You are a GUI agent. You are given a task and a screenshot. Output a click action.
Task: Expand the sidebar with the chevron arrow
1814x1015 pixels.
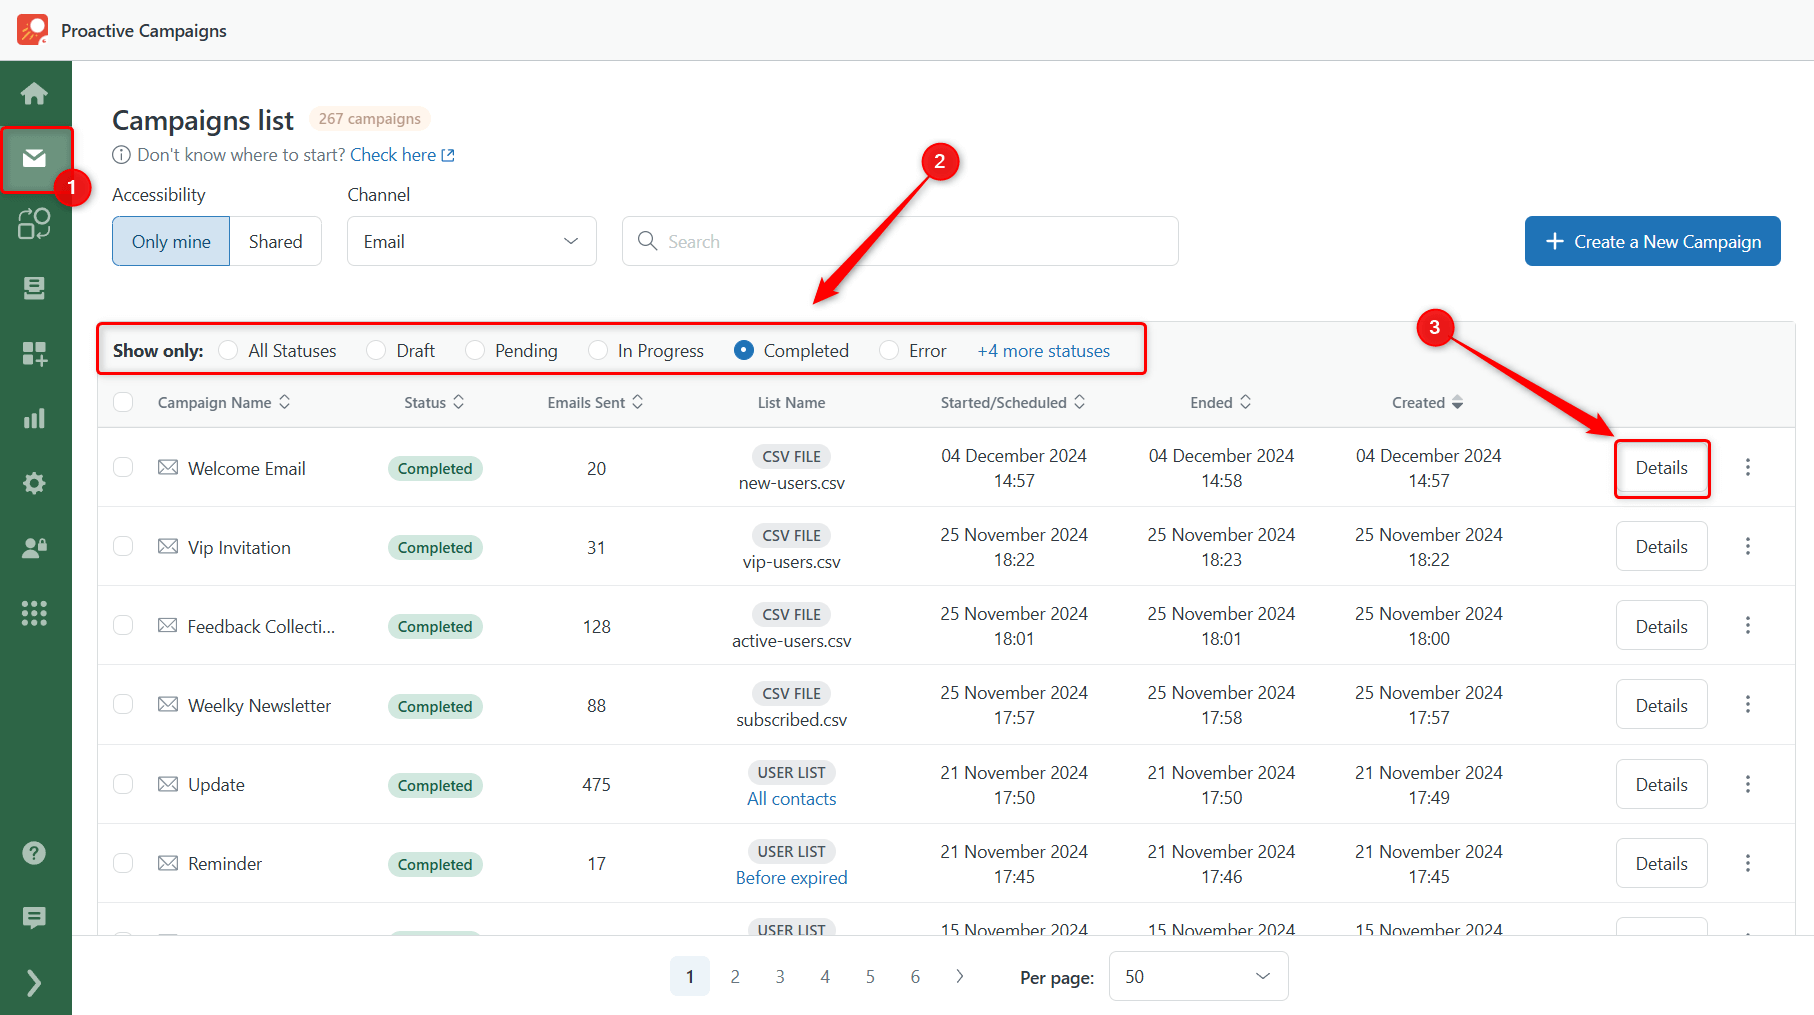34,983
